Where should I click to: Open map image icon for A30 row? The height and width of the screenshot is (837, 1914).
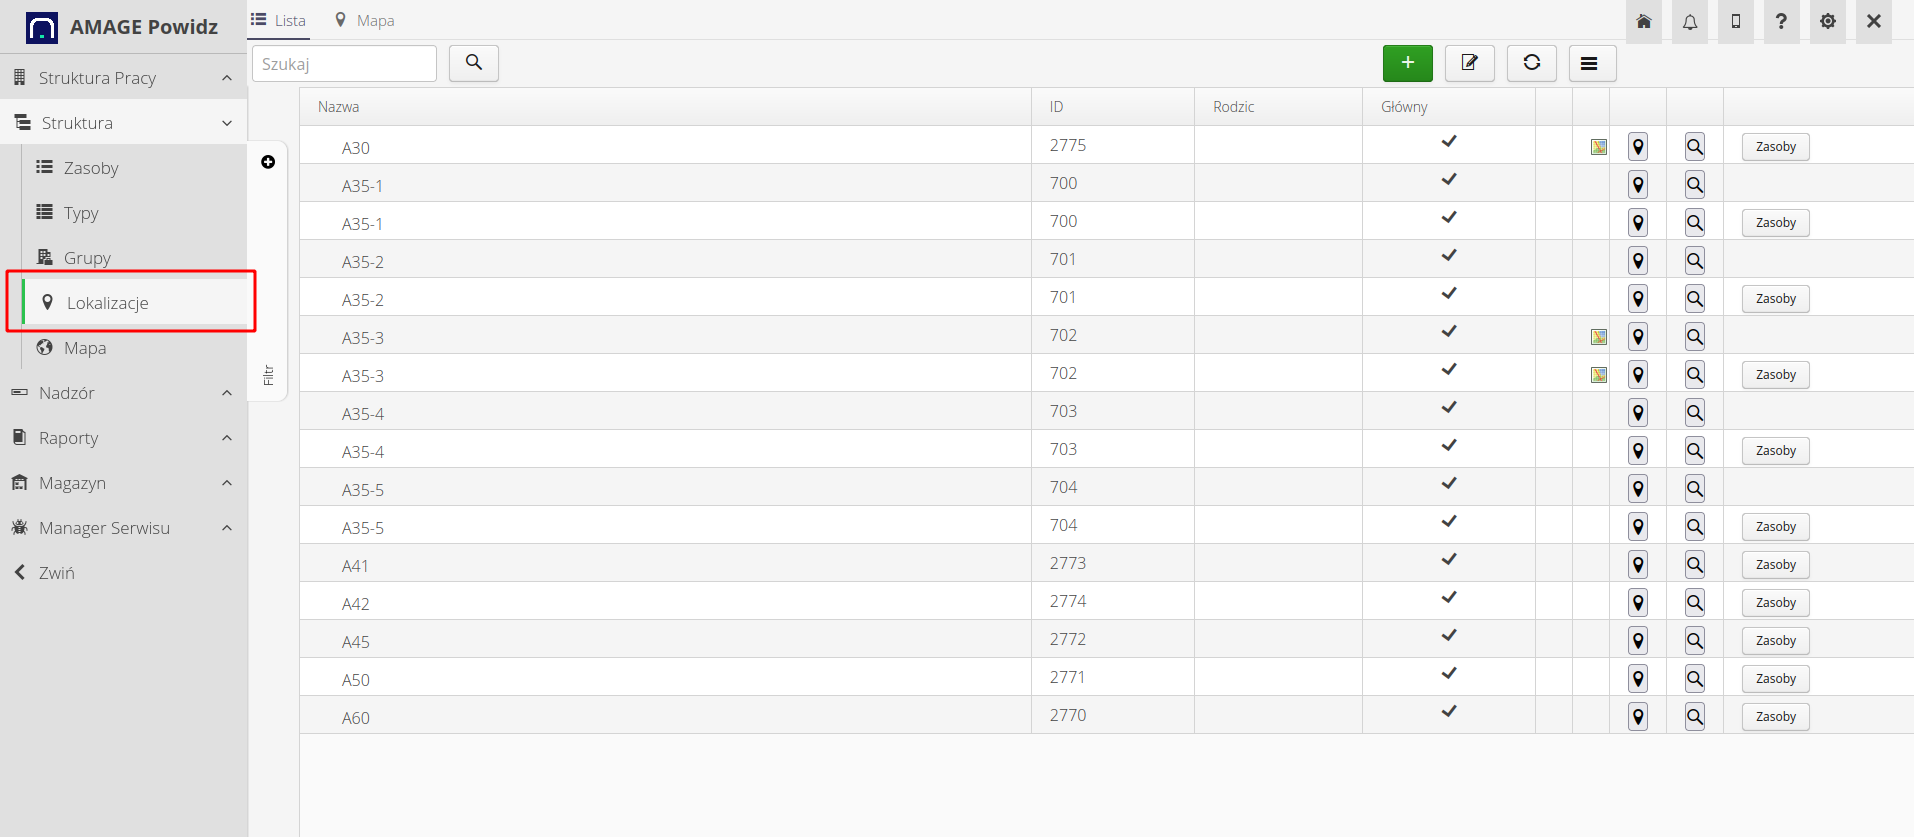point(1599,147)
